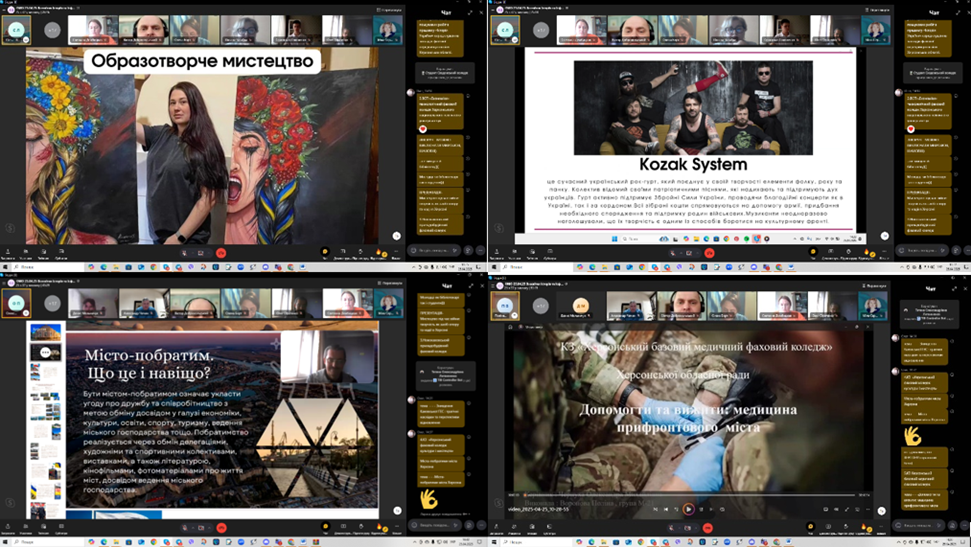This screenshot has height=547, width=971.
Task: Select headphones man tile in Образотворче мистецтво window
Action: point(143,29)
